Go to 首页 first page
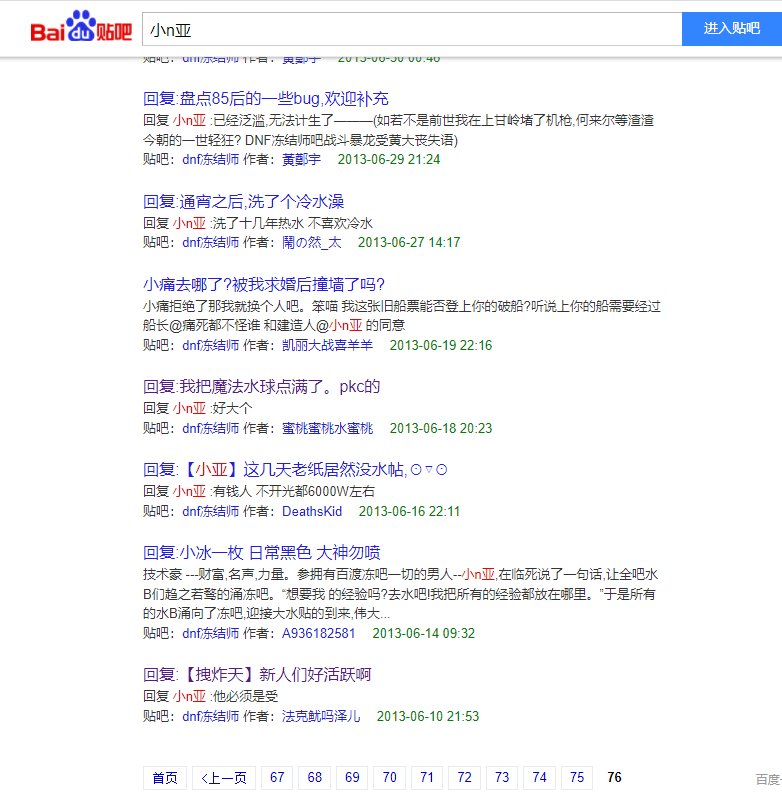This screenshot has height=806, width=782. [x=165, y=778]
